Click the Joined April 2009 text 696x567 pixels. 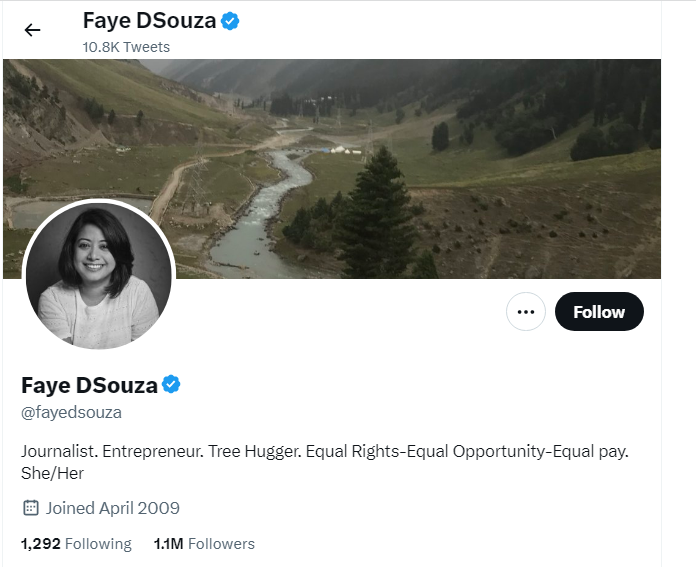pos(113,508)
